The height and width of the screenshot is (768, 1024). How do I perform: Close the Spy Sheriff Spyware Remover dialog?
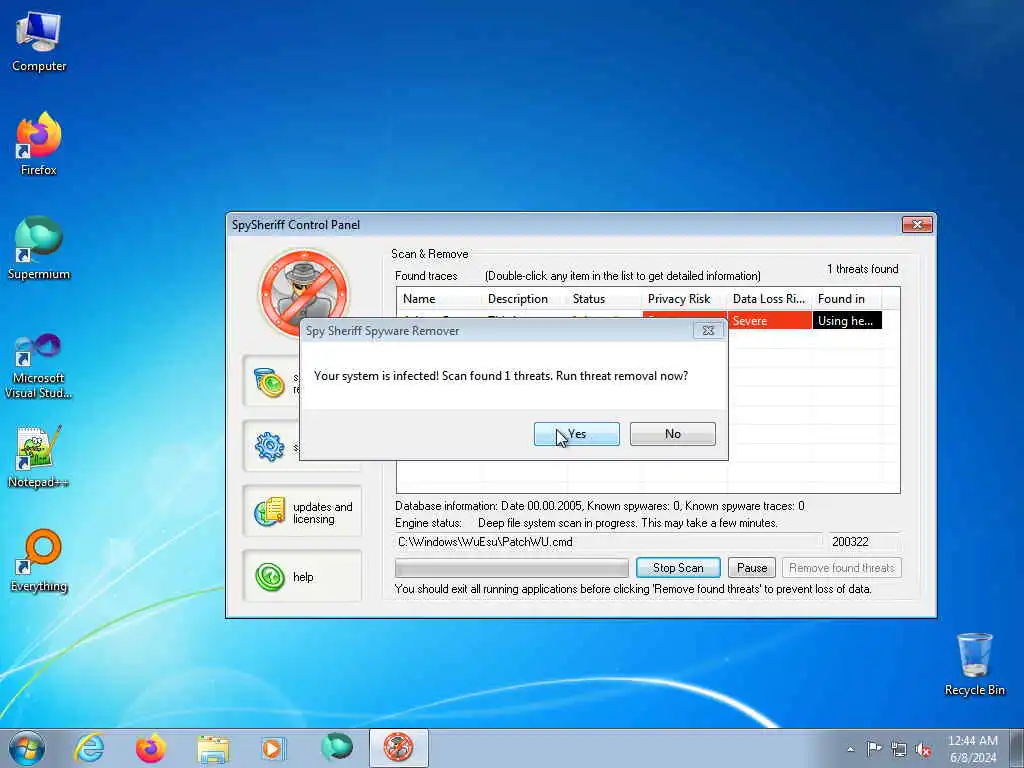(x=708, y=330)
